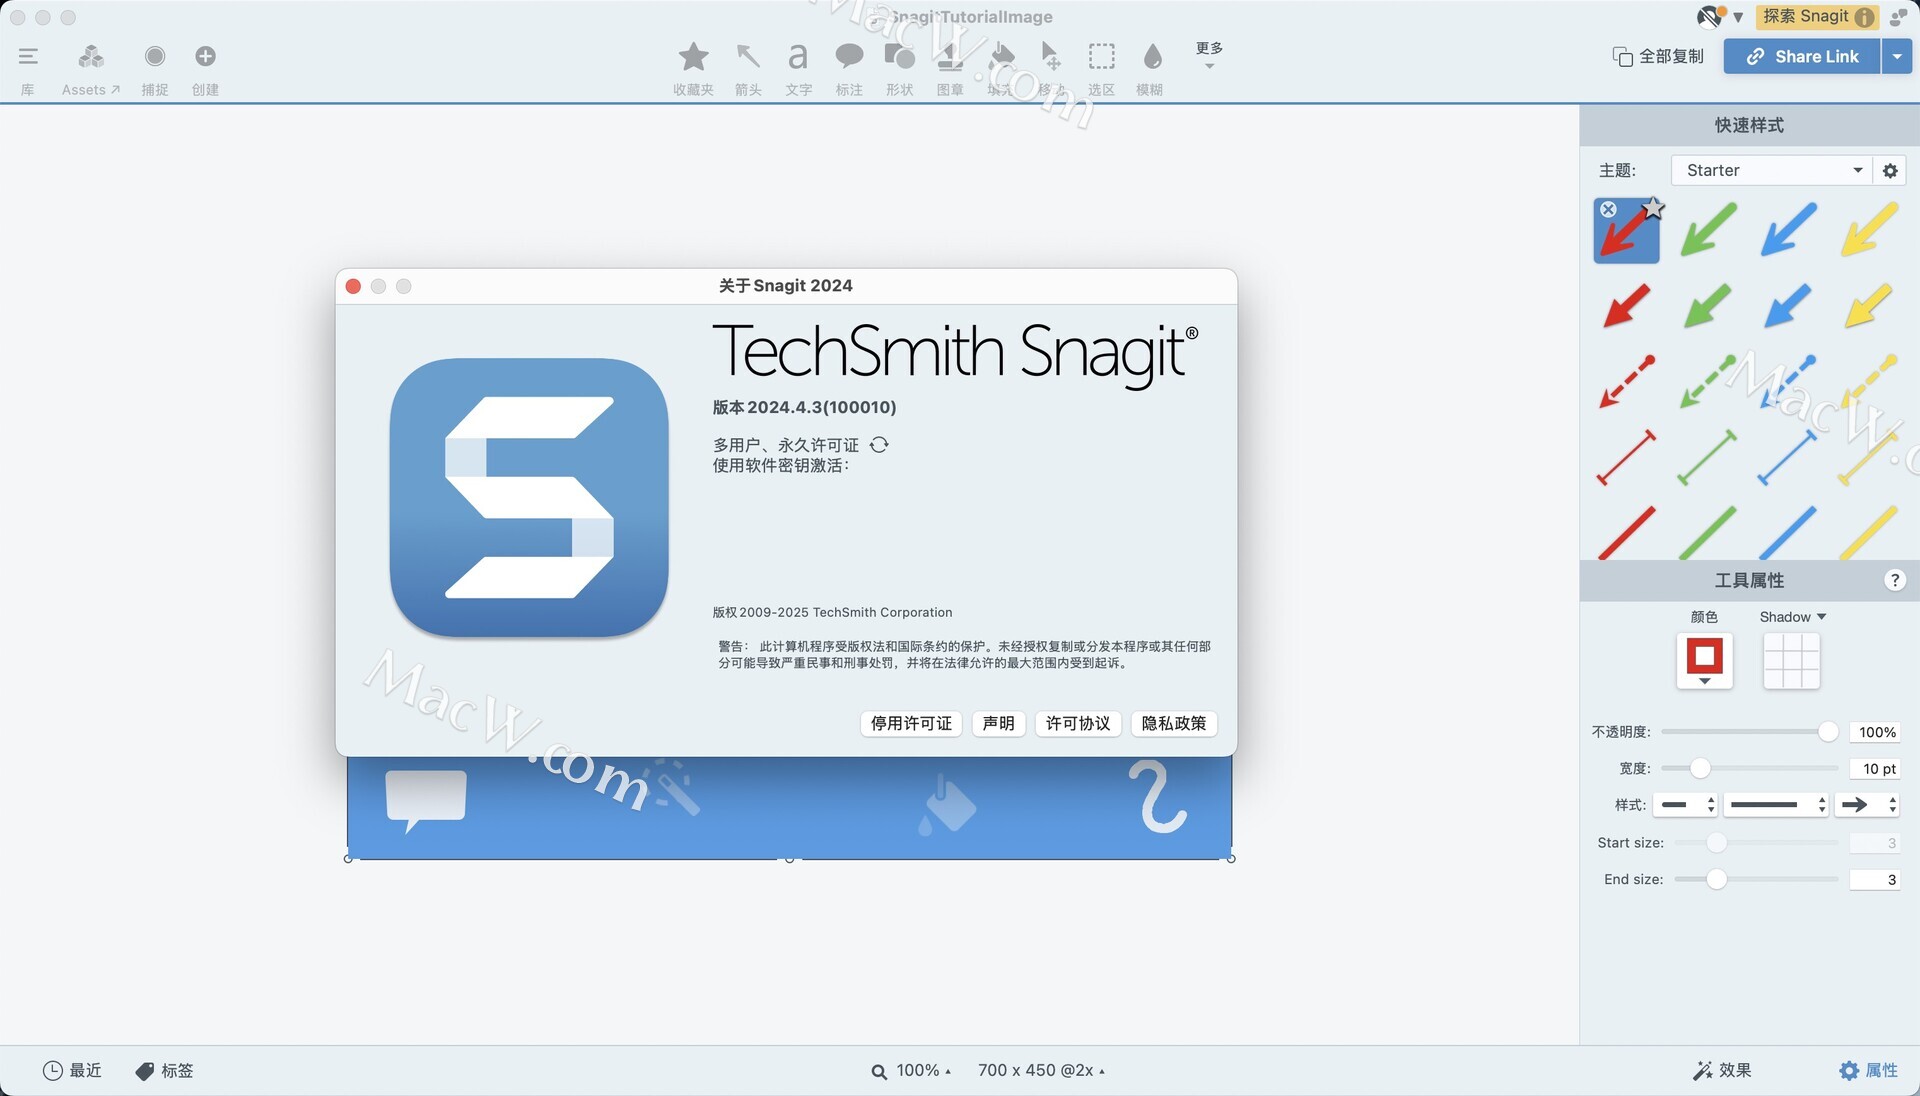
Task: Open the Shadow dropdown
Action: click(x=1792, y=617)
